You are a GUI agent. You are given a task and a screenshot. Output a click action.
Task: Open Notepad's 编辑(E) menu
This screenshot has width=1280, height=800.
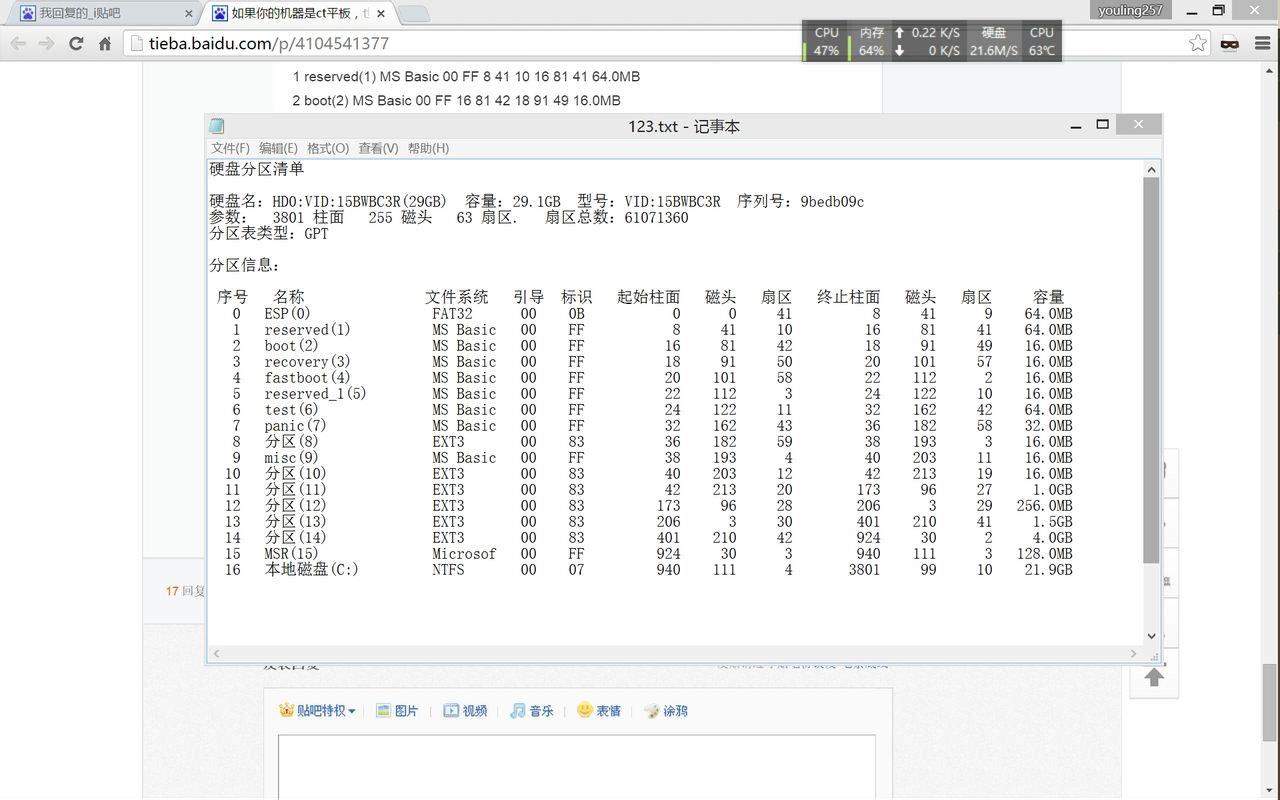278,148
